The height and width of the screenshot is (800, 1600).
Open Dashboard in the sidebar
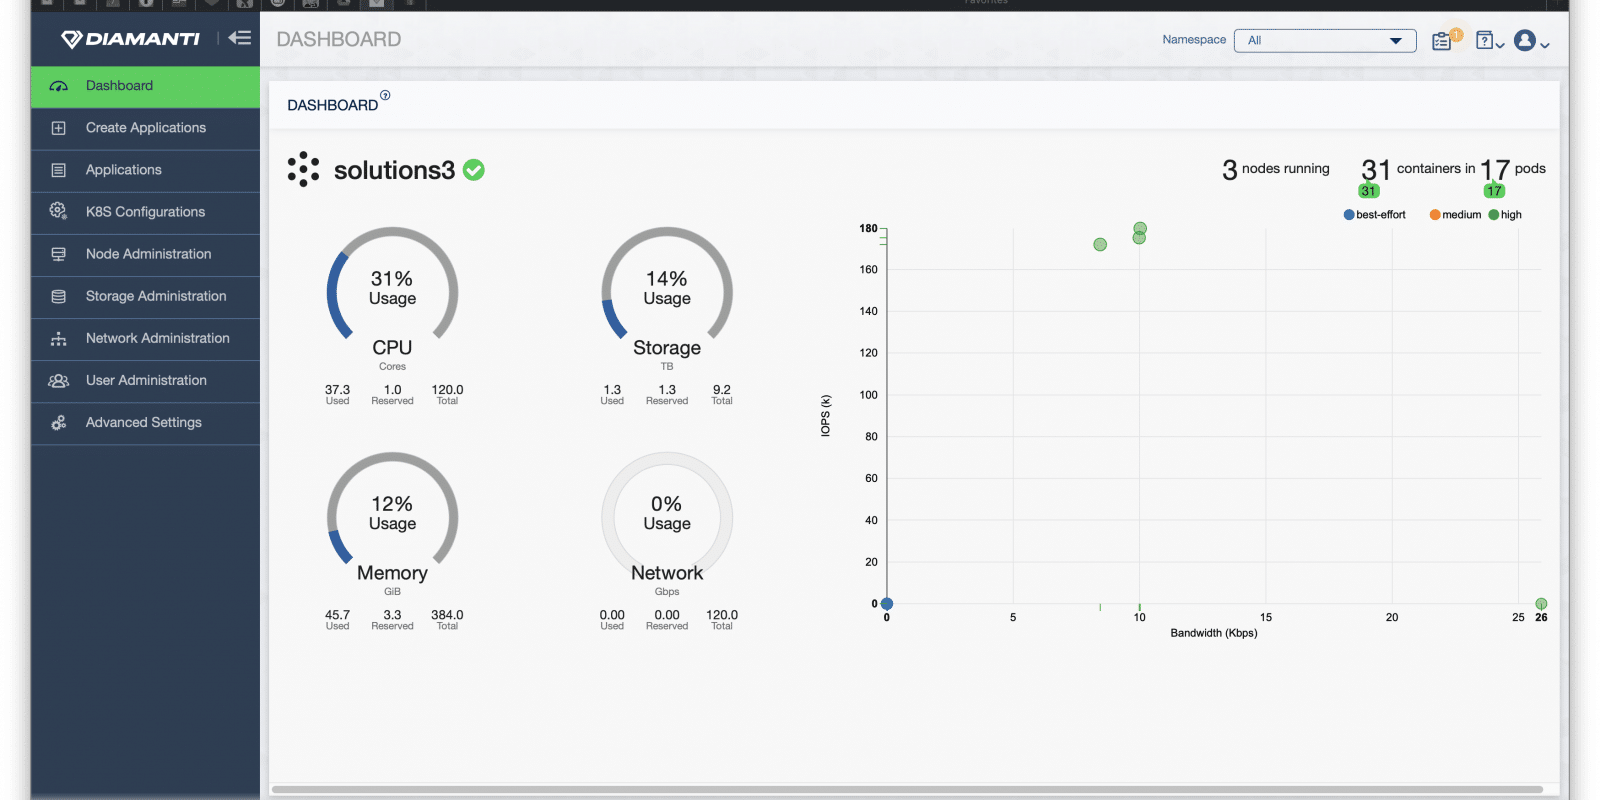[145, 86]
